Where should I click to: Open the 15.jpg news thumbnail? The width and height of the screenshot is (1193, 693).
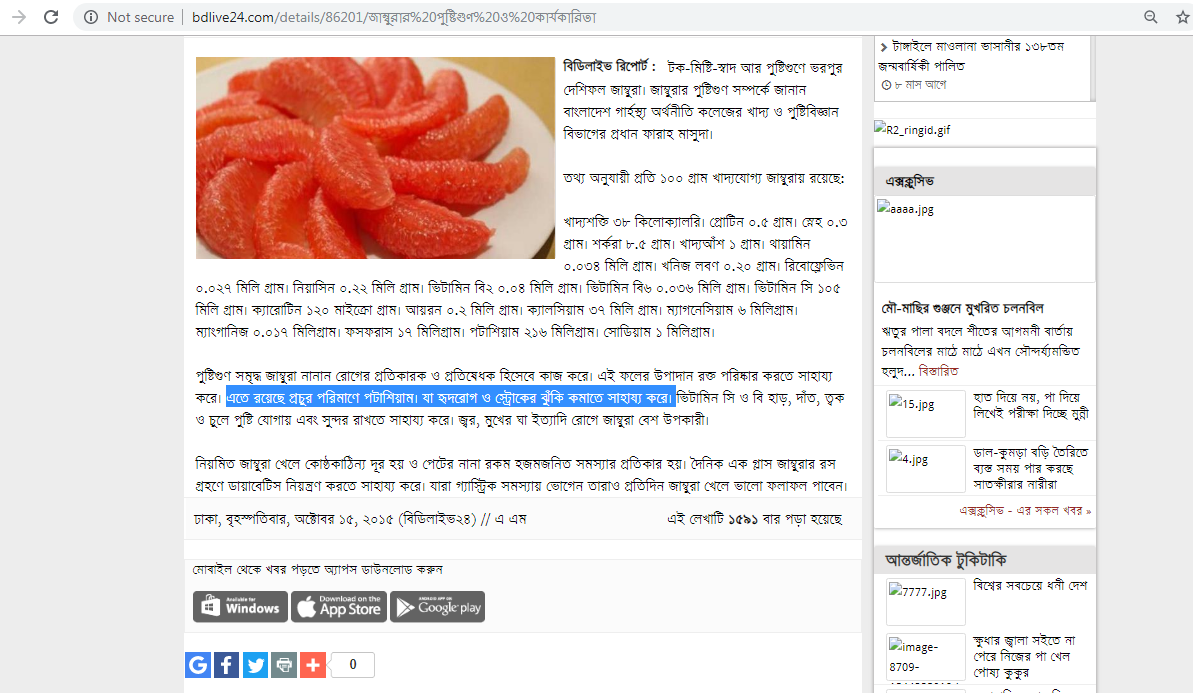[925, 413]
